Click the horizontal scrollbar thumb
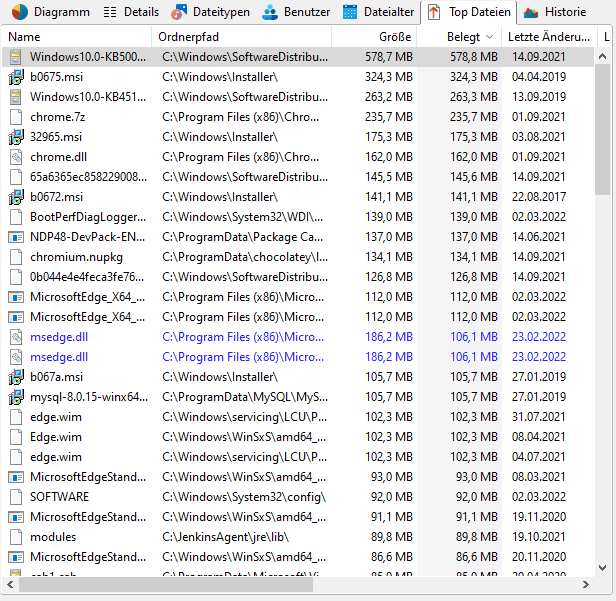This screenshot has height=601, width=616. pos(166,585)
